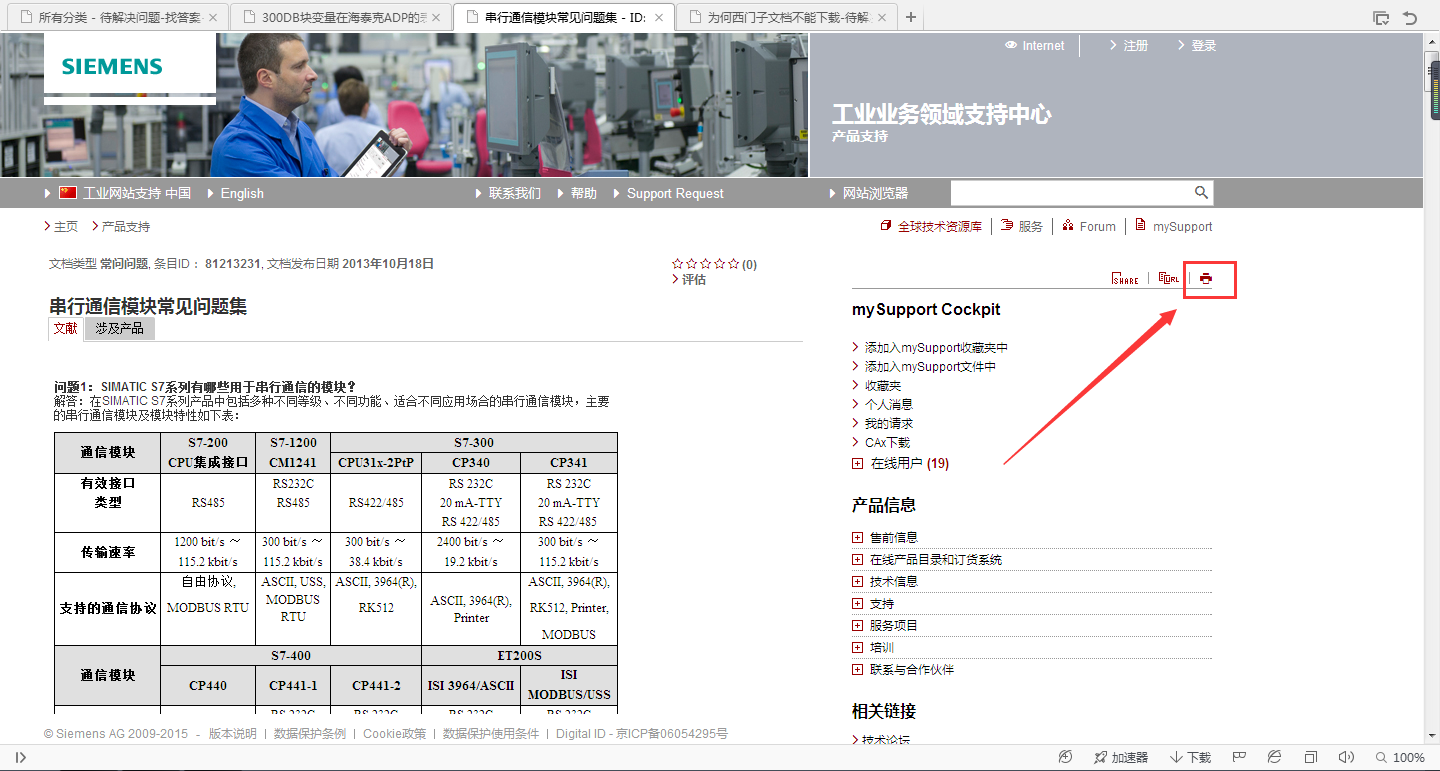Expand the 服务项目 item
Screen dimensions: 1440x771
[x=857, y=625]
